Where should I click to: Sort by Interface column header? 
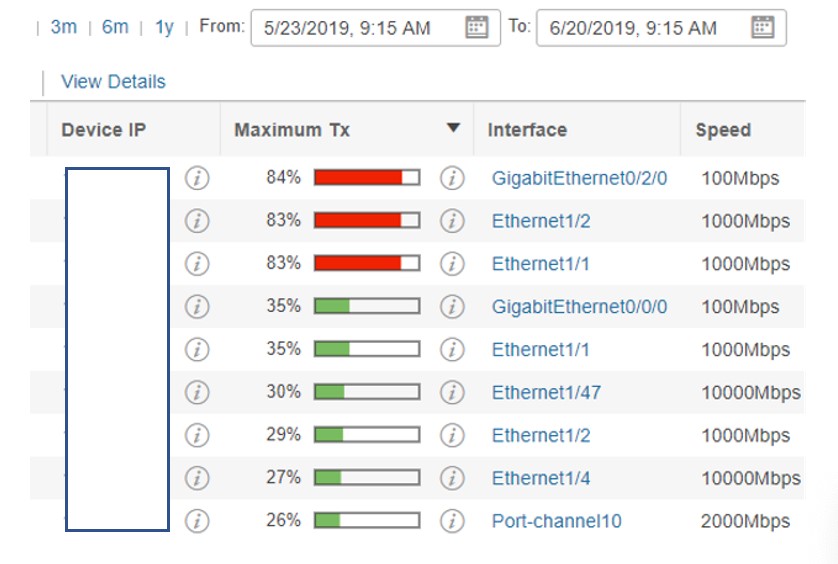tap(527, 130)
